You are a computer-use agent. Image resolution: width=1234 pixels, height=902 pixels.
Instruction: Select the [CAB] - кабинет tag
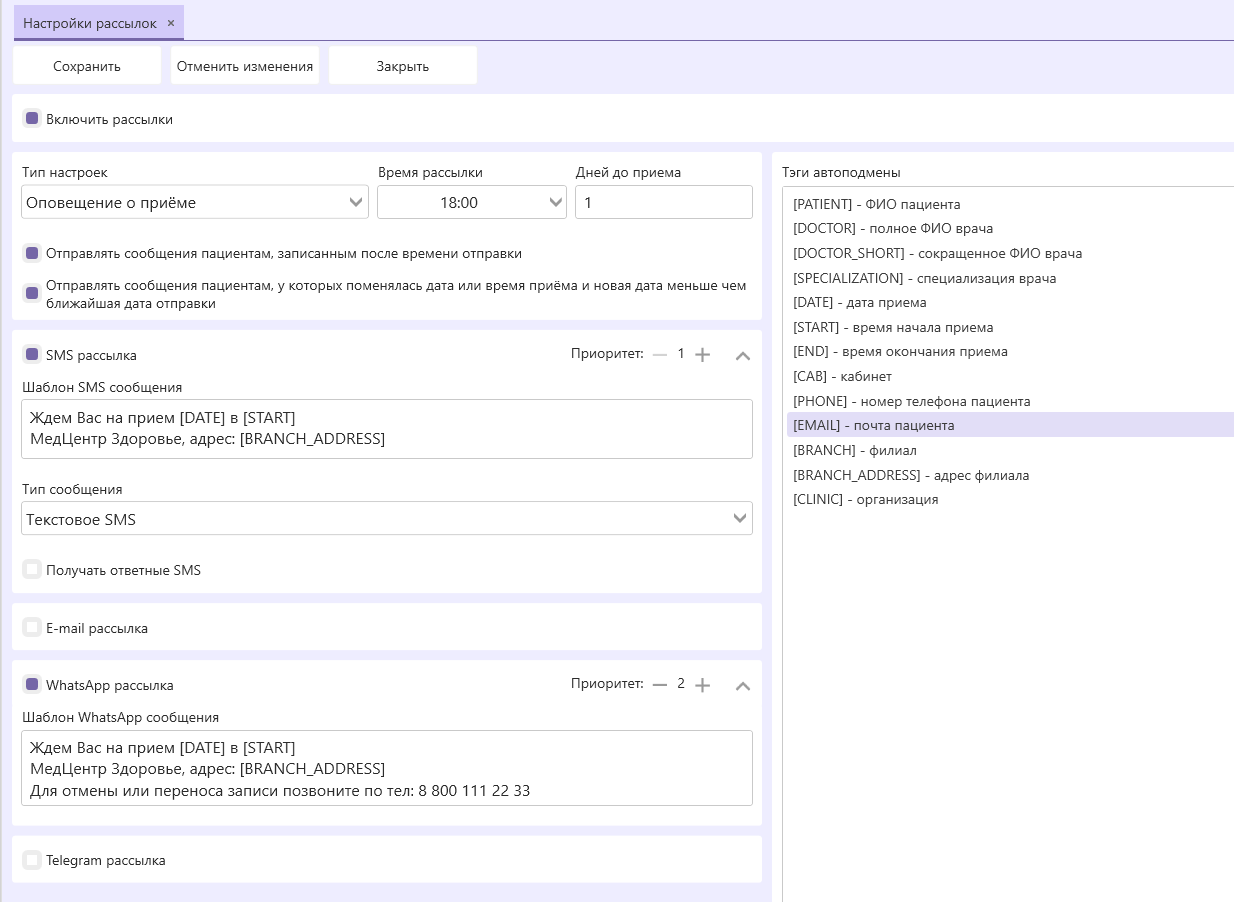coord(1010,376)
